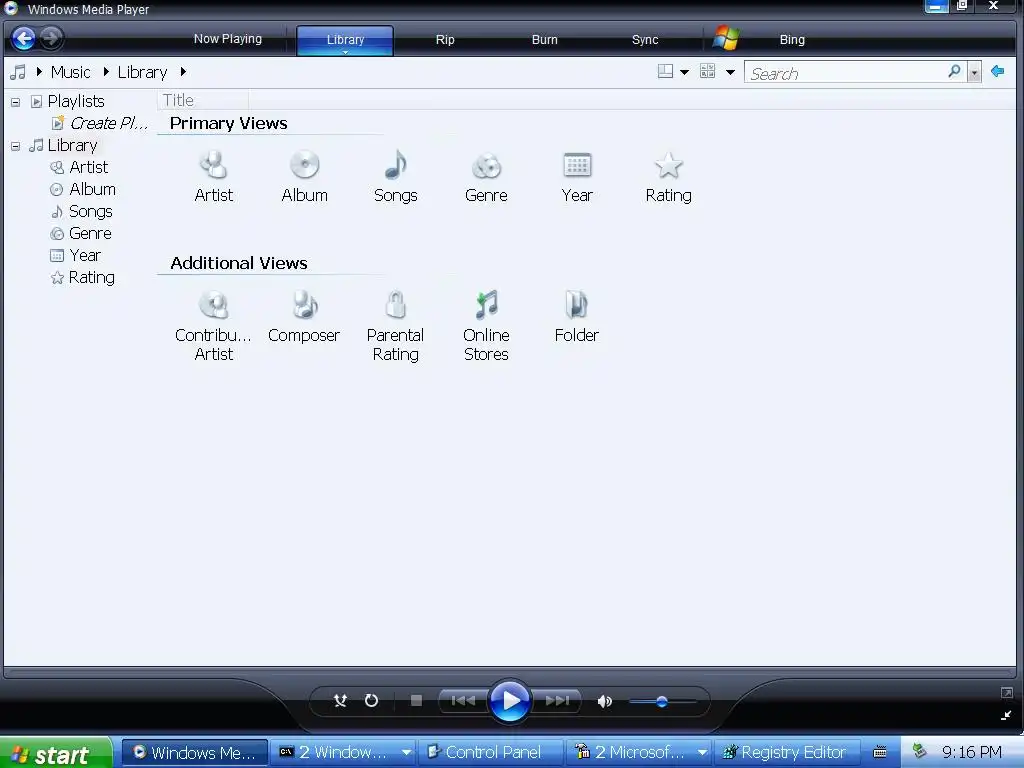This screenshot has height=768, width=1024.
Task: Switch to compact mode icon
Action: point(1006,715)
